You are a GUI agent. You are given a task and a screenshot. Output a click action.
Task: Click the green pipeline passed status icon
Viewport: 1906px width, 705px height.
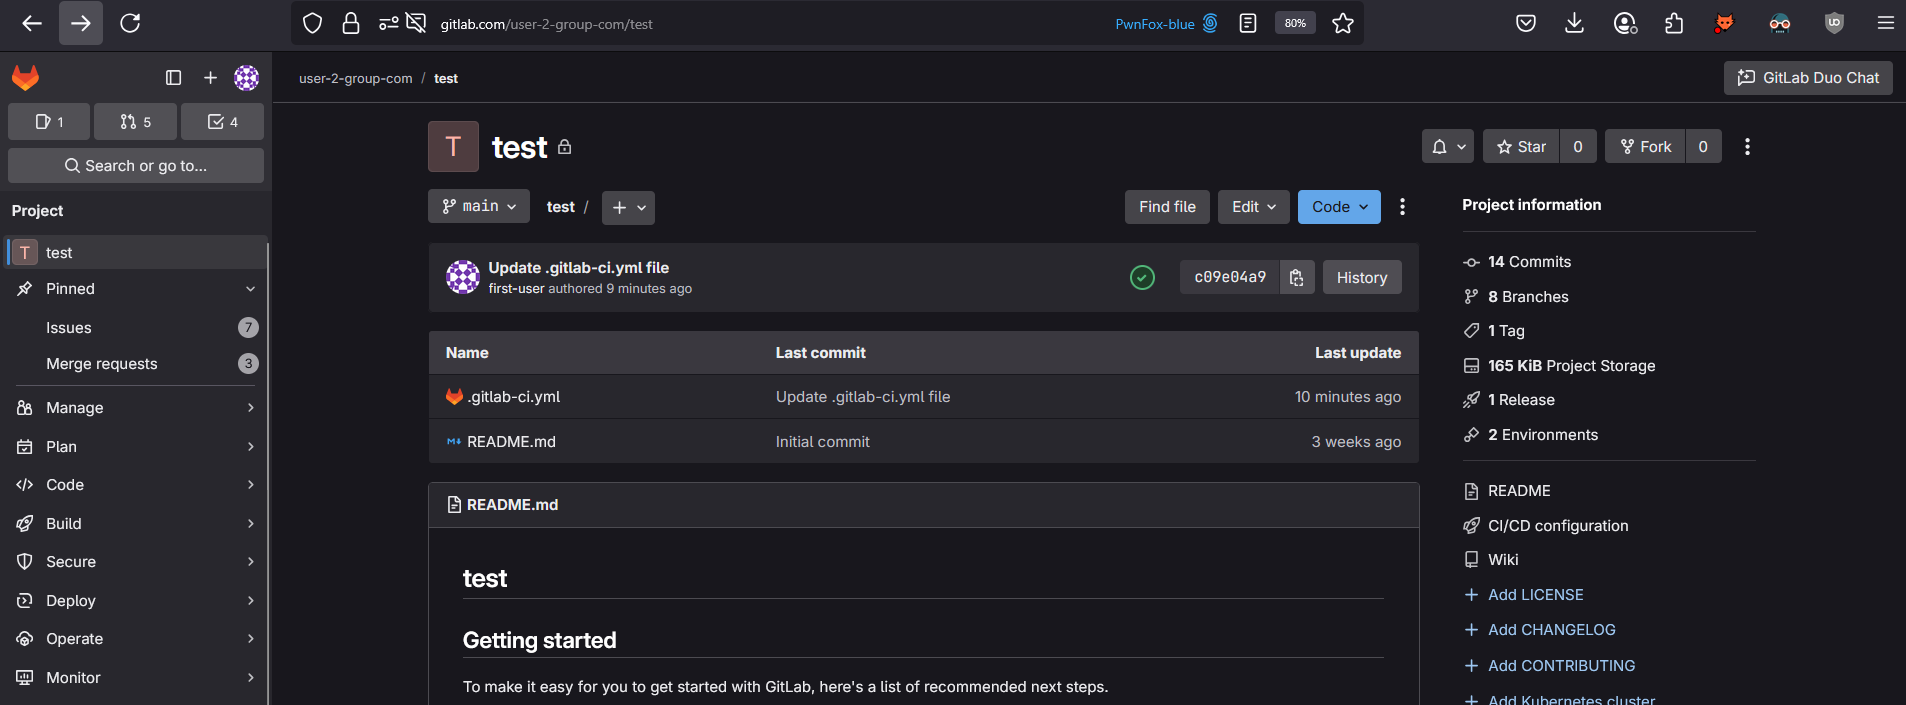click(1142, 278)
